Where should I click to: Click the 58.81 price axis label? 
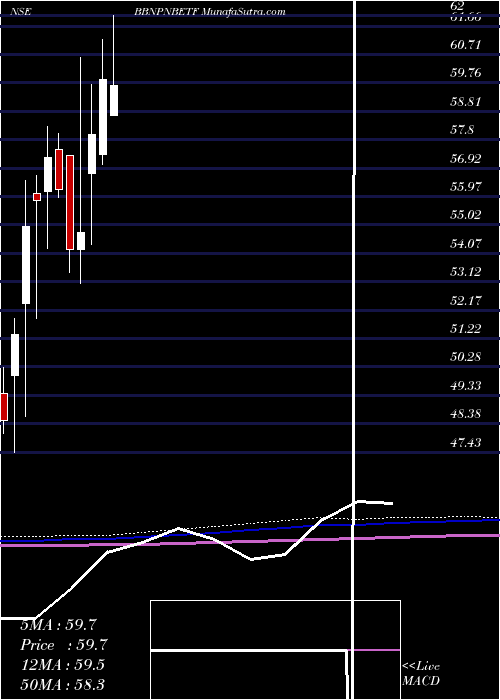[466, 101]
